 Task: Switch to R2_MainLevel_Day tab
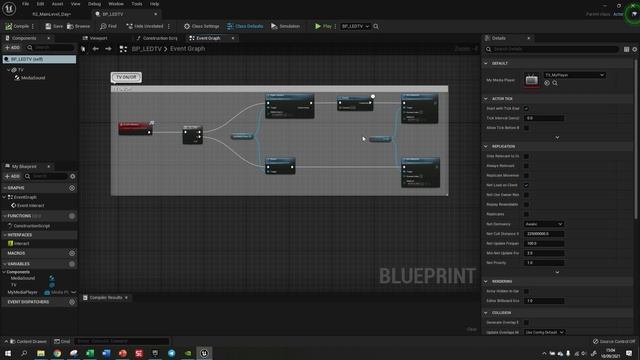coord(51,14)
